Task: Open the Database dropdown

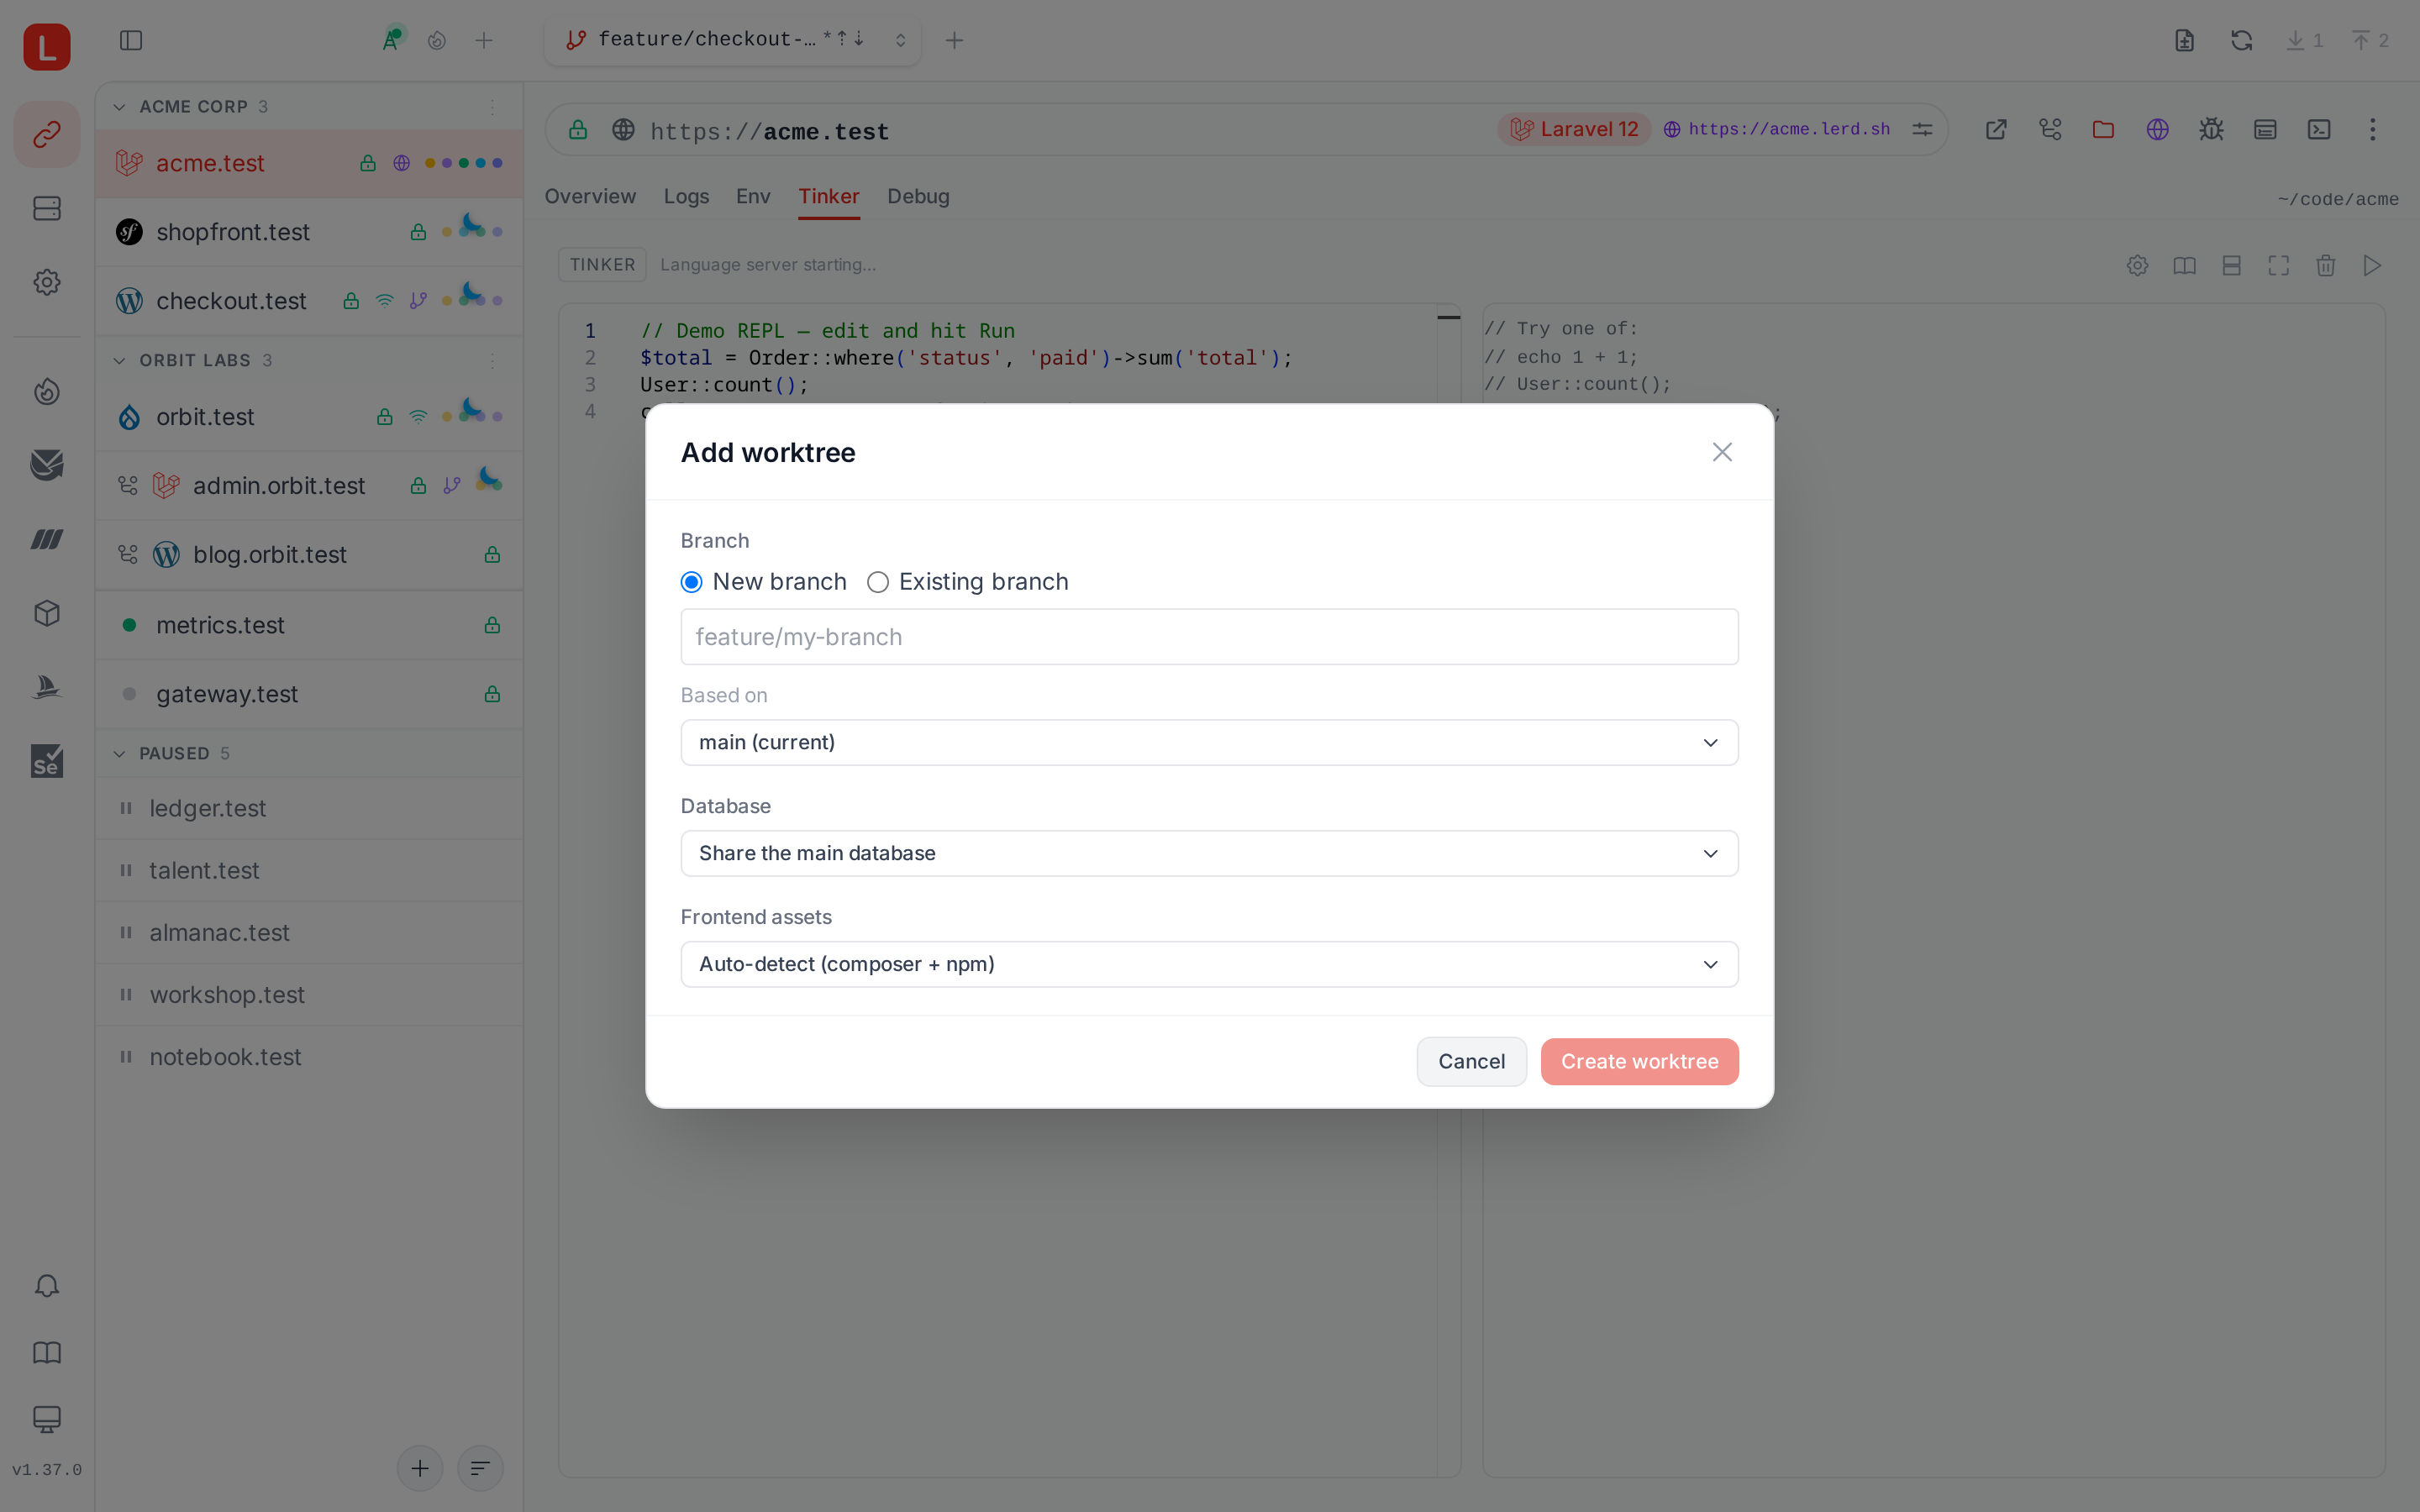Action: coord(1209,853)
